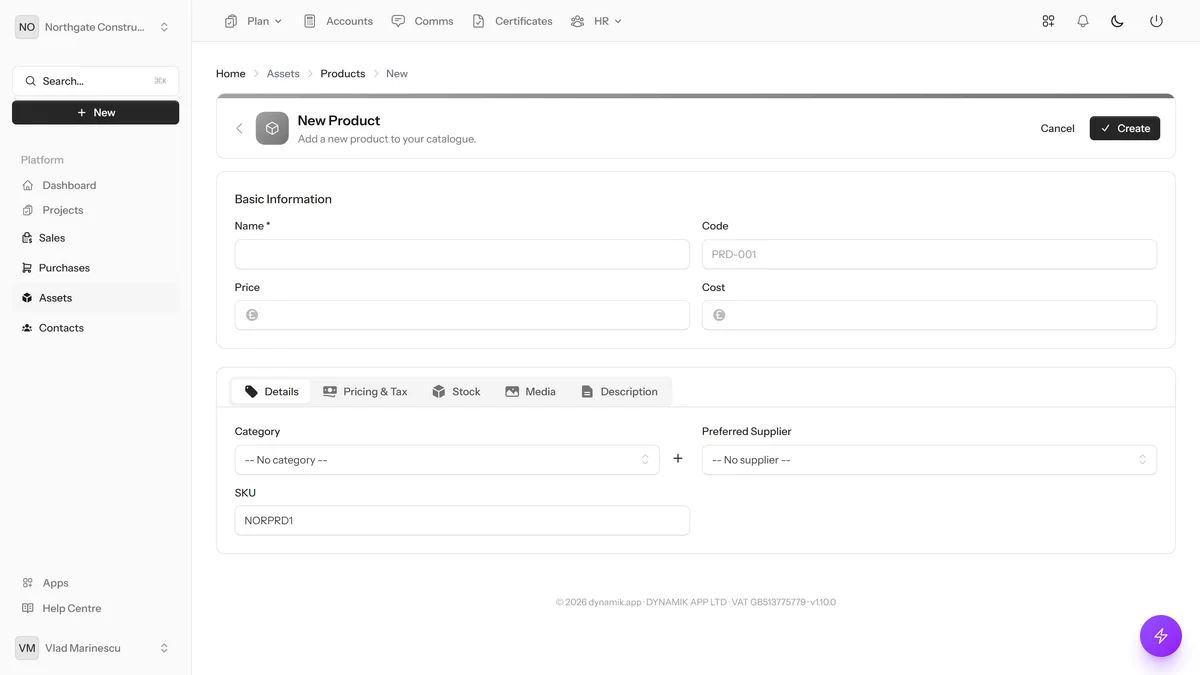Focus the Name input field
1200x675 pixels.
[462, 254]
